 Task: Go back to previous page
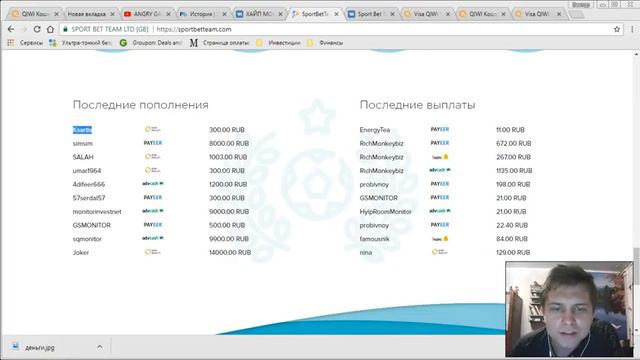11,29
